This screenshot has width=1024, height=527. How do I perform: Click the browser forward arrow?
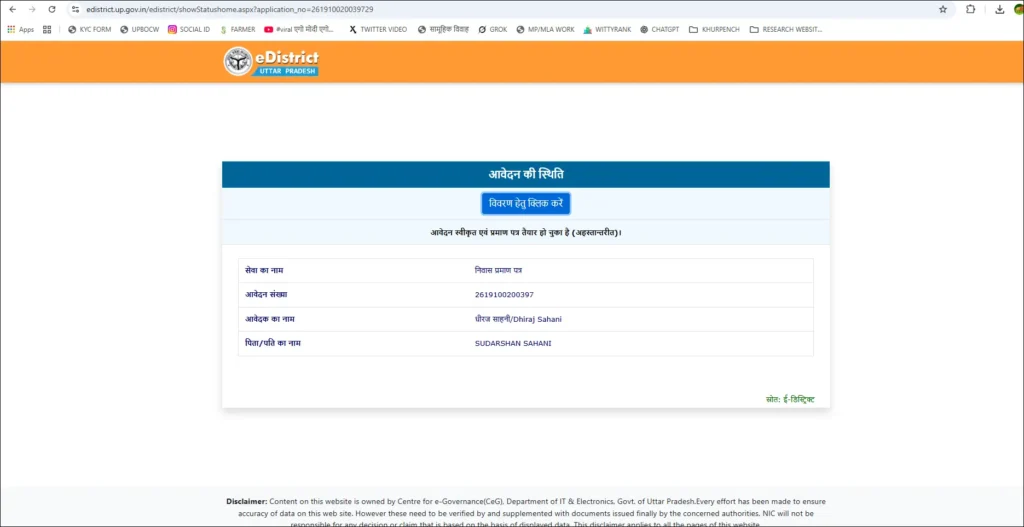pos(32,10)
